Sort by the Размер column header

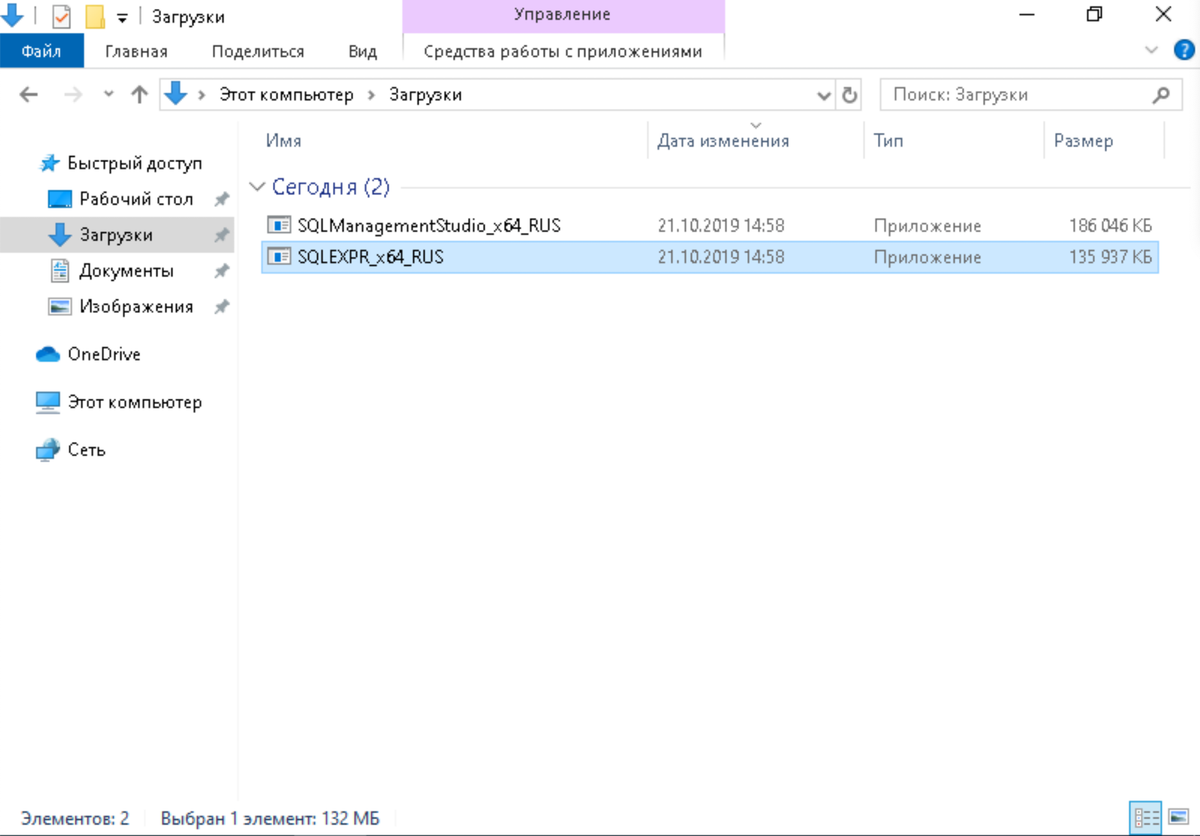[x=1083, y=141]
